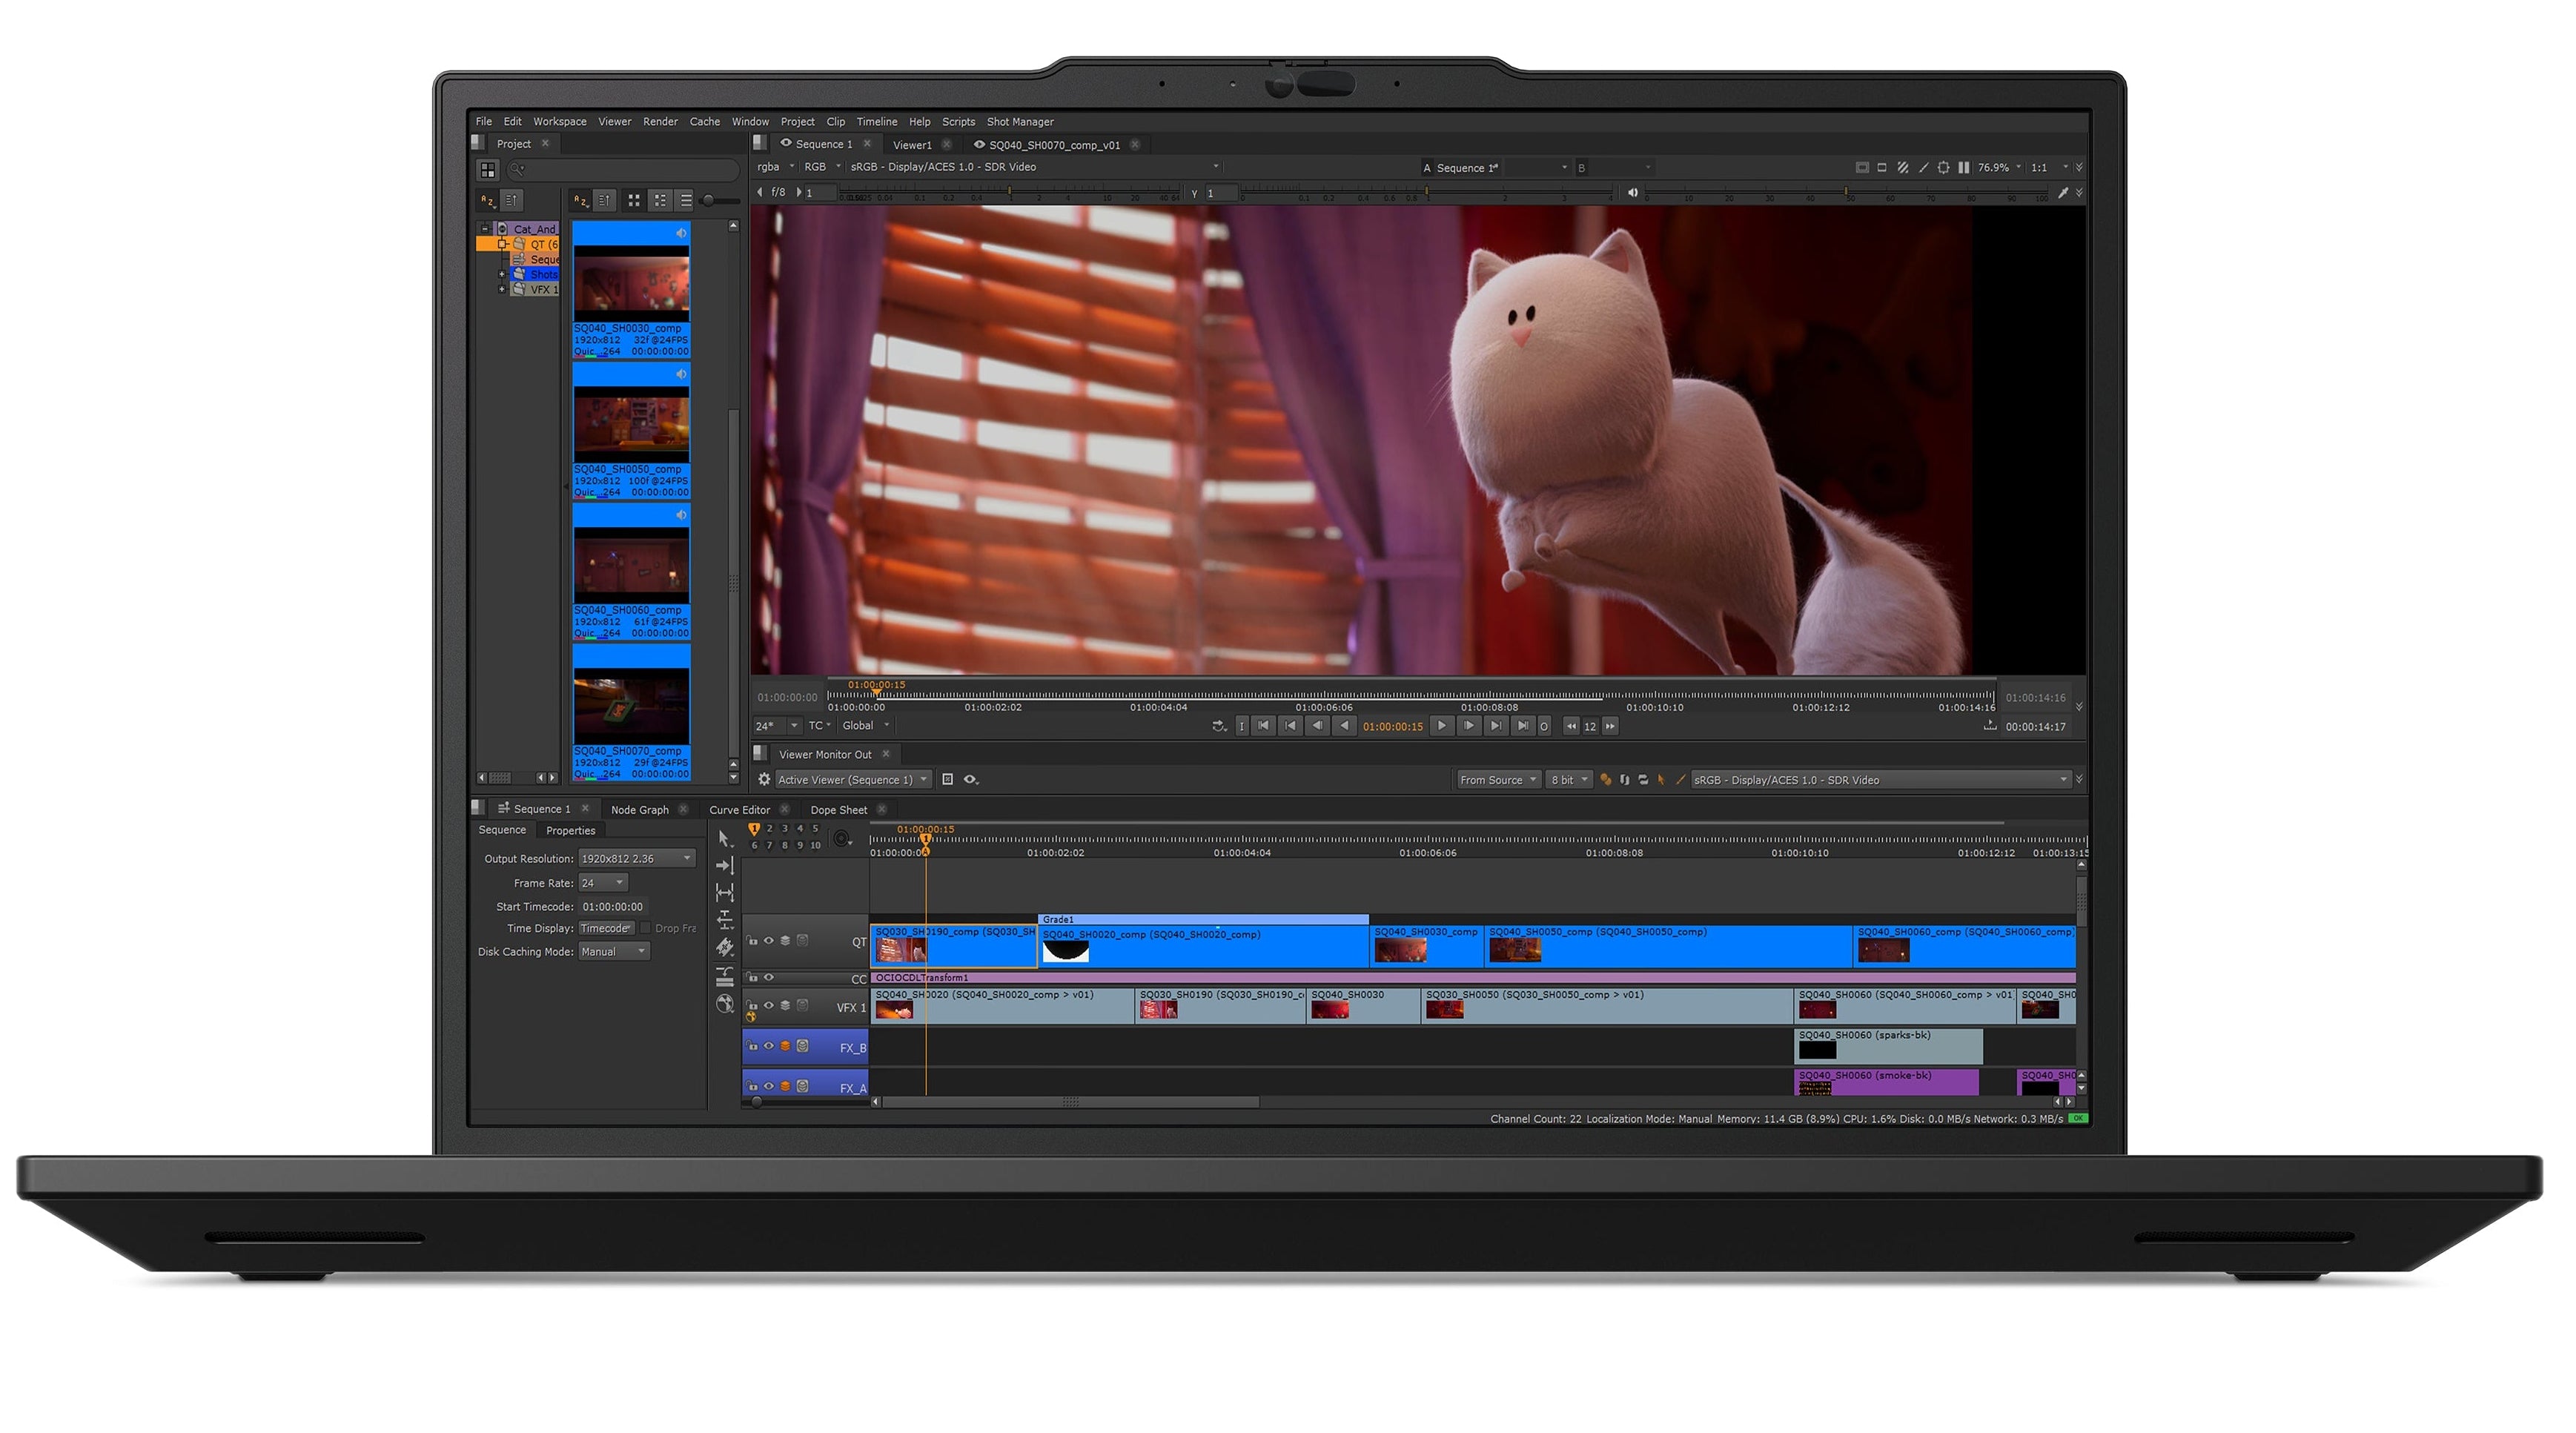Click the playback loop mode icon

1219,727
